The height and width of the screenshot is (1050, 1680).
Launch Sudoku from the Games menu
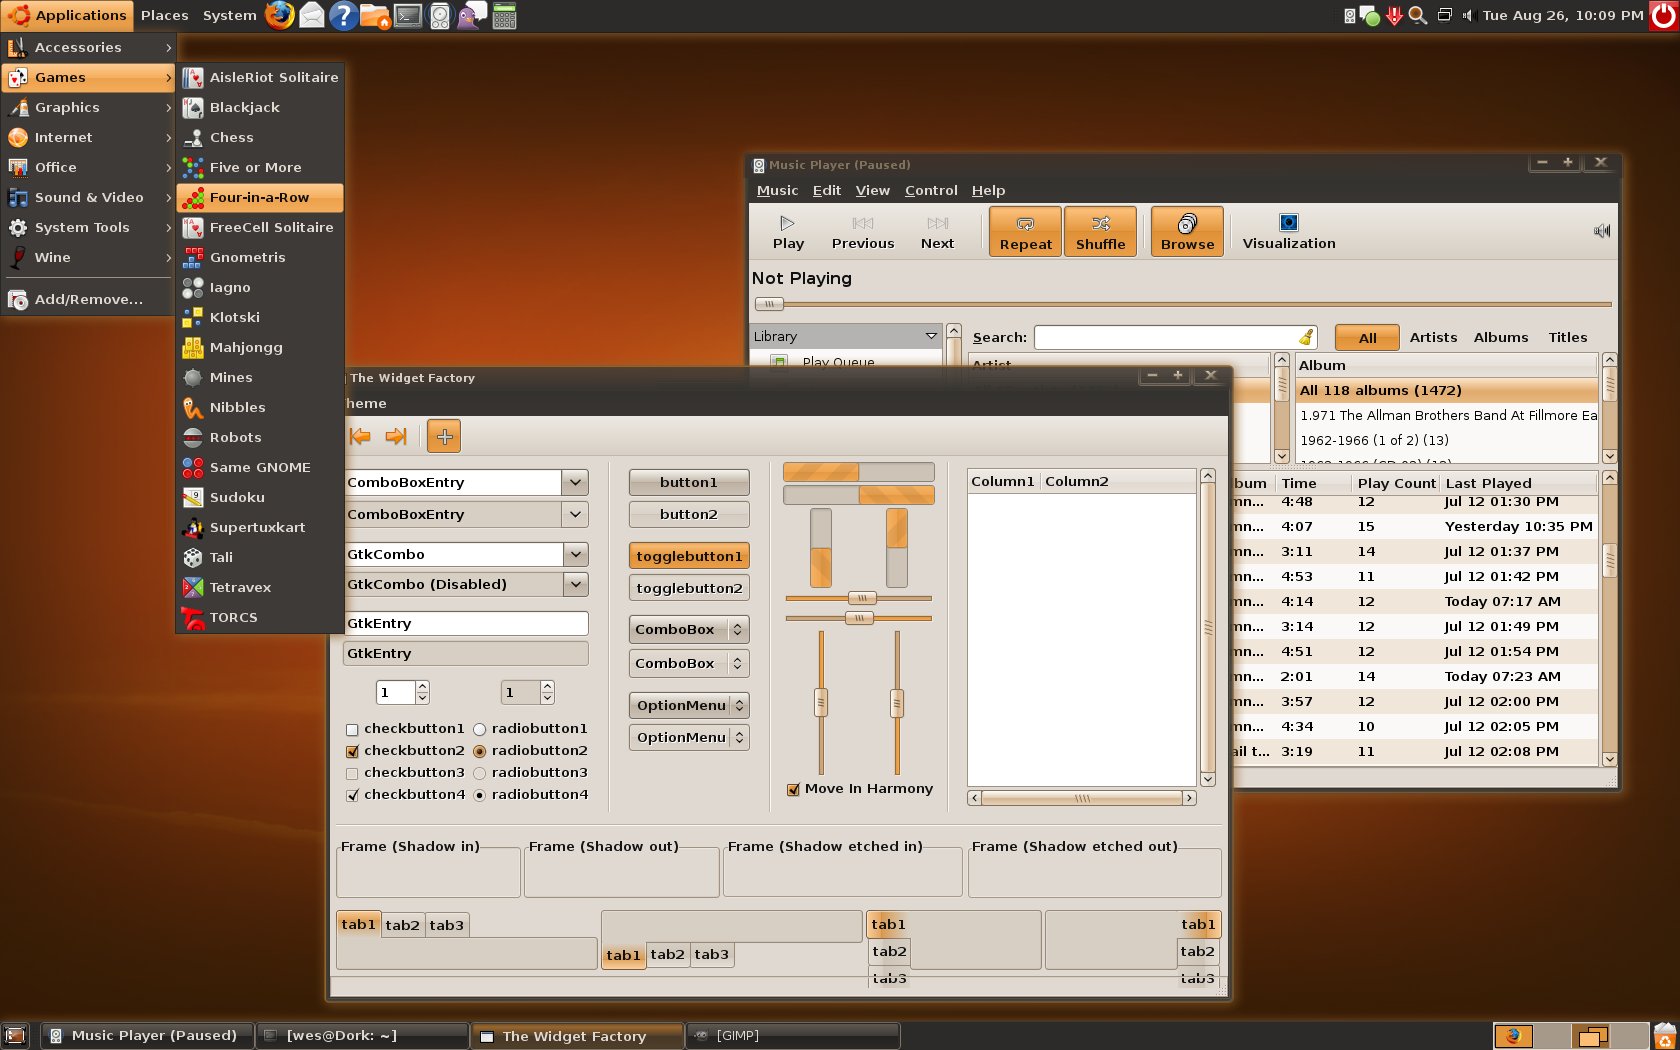click(x=260, y=497)
